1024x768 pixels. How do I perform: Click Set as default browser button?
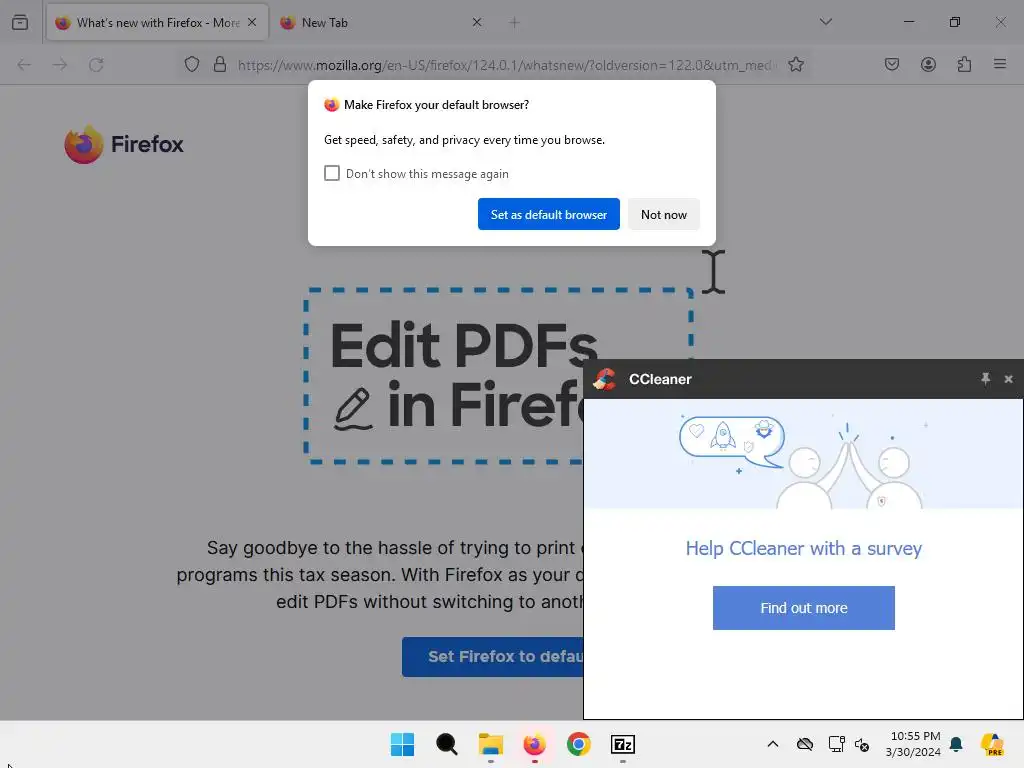pyautogui.click(x=549, y=214)
